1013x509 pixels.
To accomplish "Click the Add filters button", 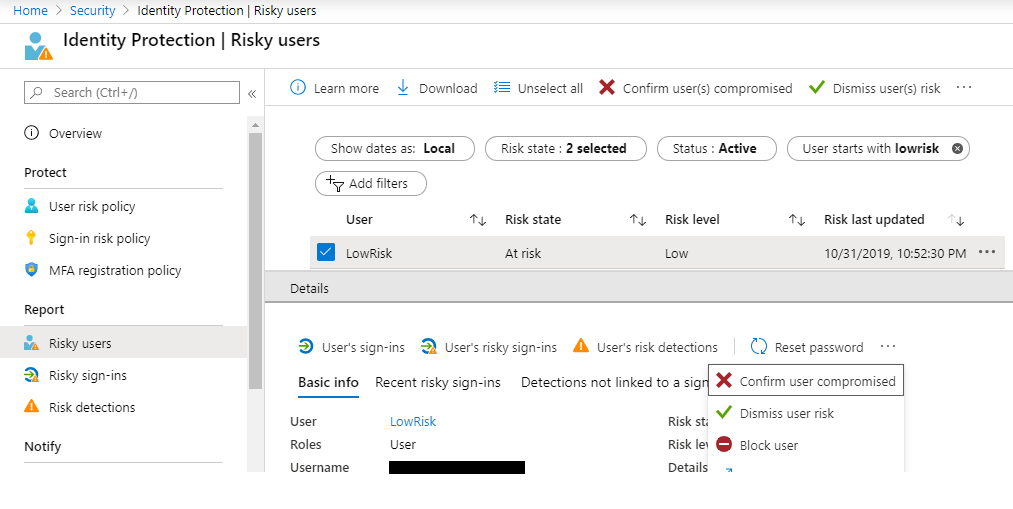I will tap(371, 183).
